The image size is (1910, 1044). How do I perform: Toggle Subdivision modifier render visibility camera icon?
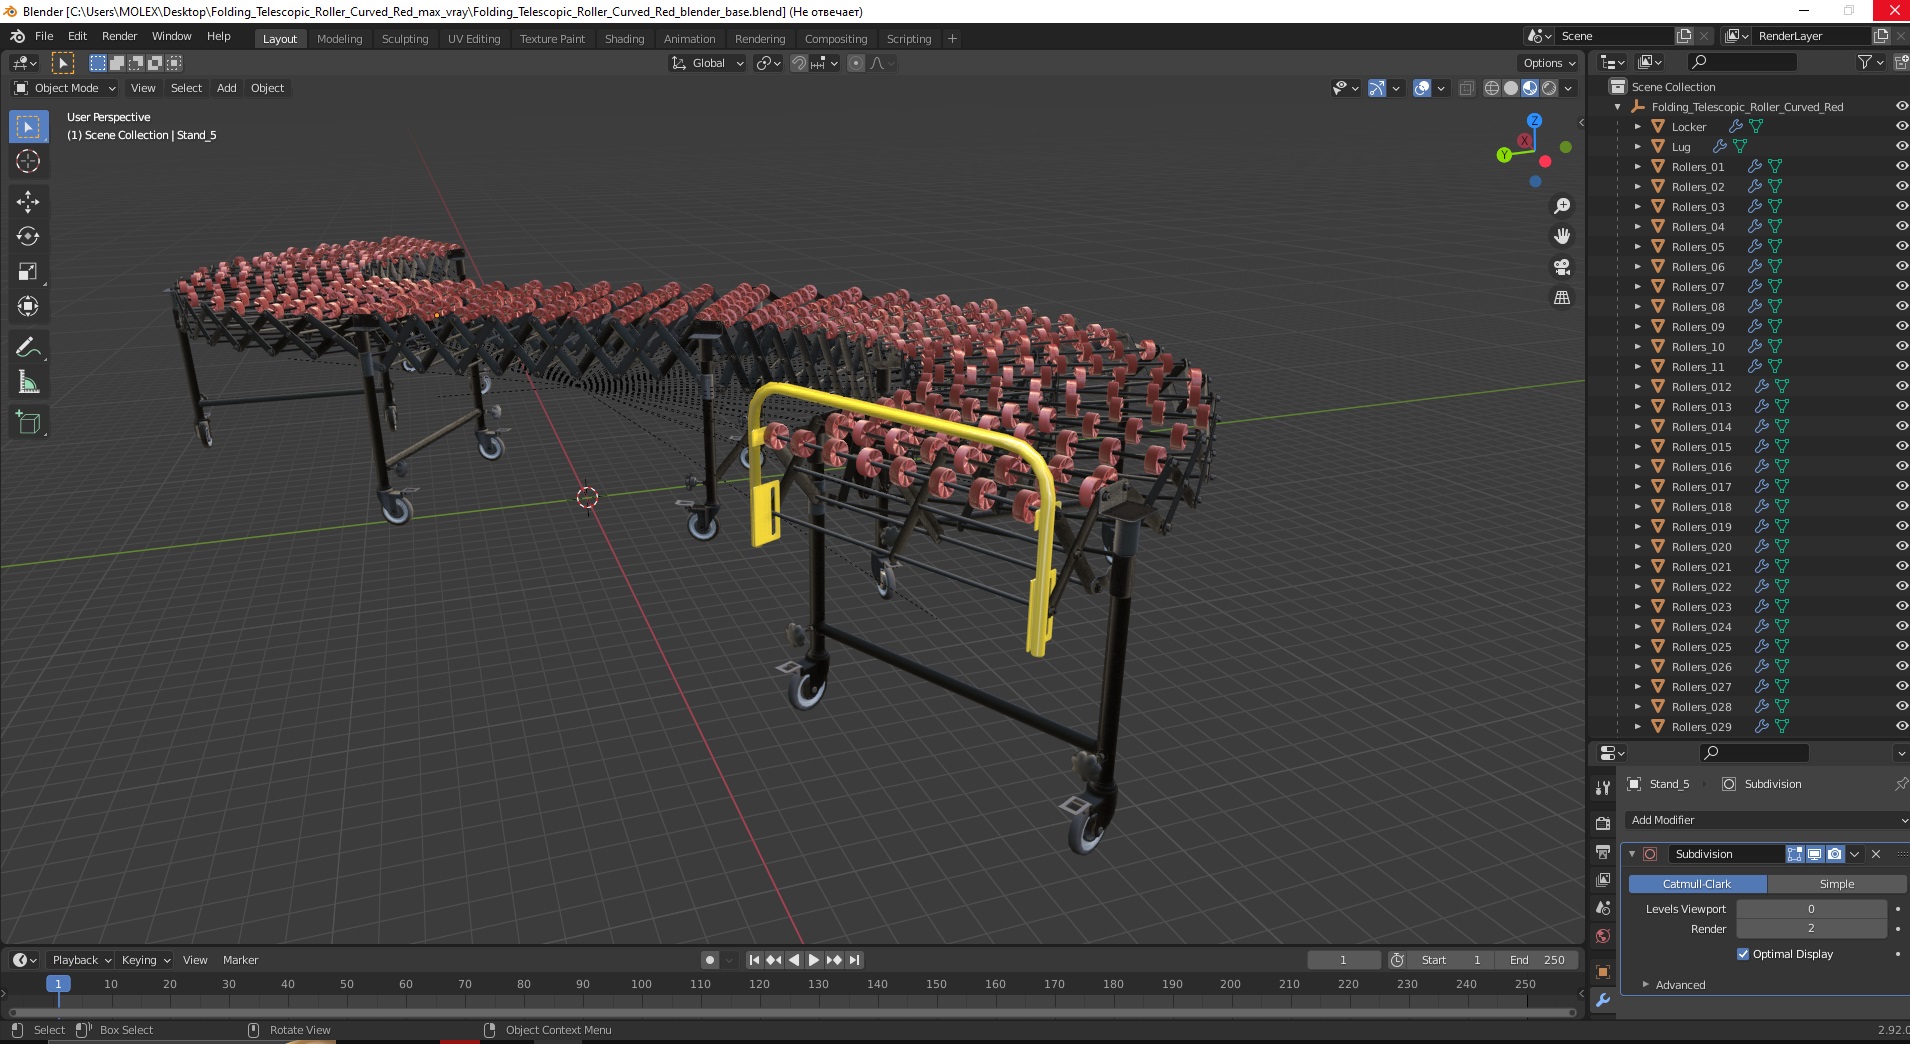(1834, 854)
